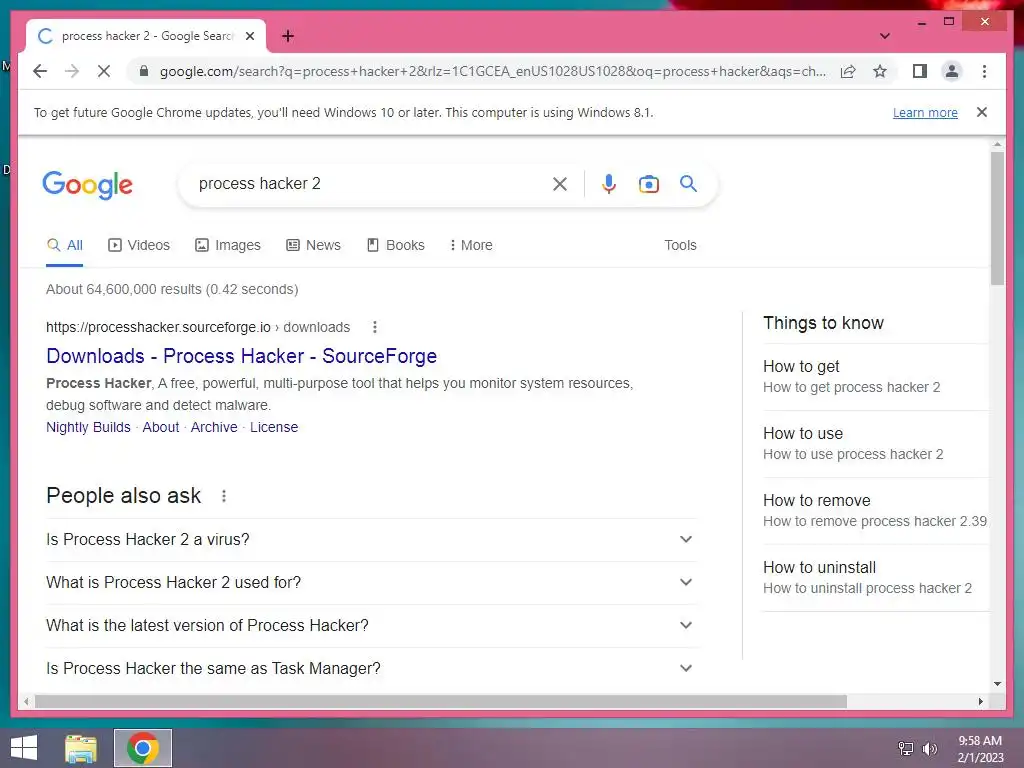Open the network tray icon
This screenshot has height=768, width=1024.
pyautogui.click(x=905, y=748)
